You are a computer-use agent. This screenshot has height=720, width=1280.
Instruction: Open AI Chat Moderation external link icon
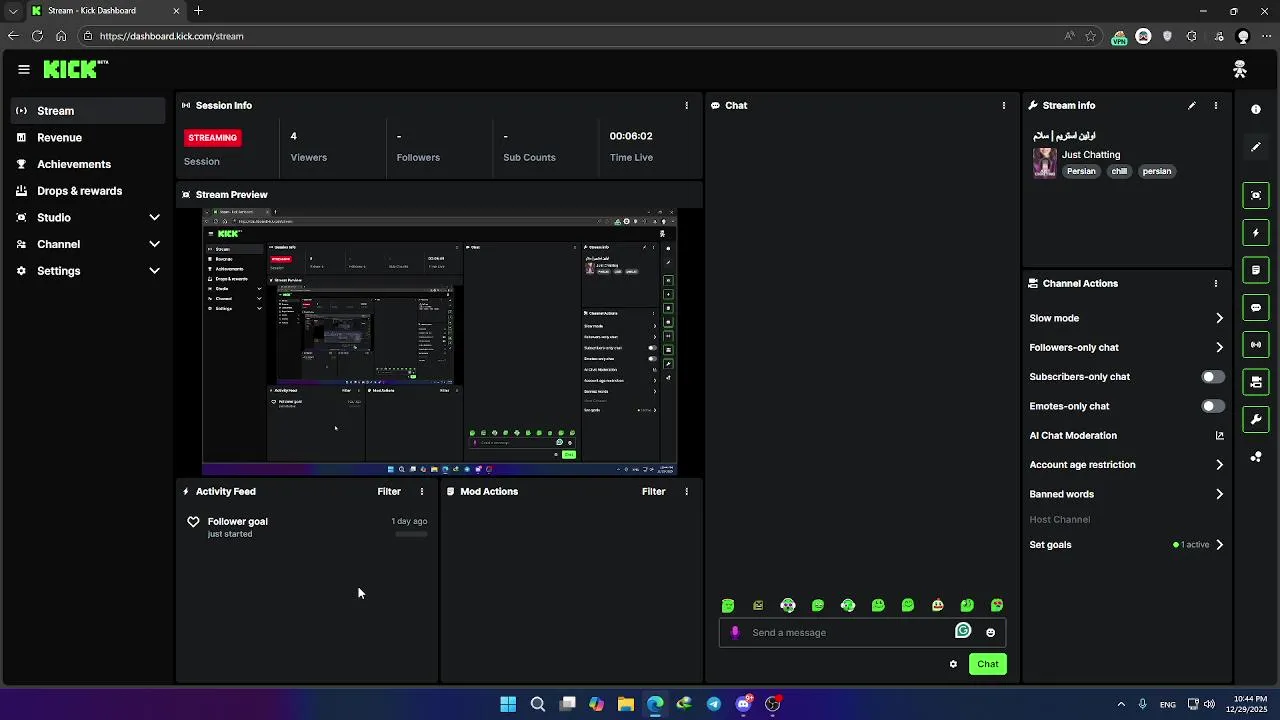[1219, 435]
